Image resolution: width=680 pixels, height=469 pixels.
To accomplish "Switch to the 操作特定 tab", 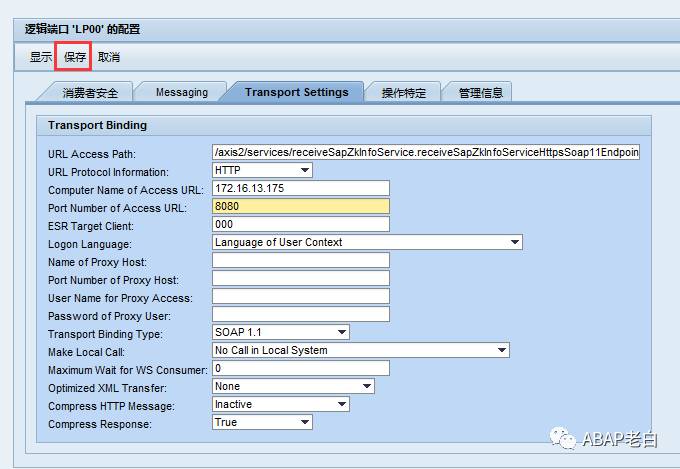I will 403,92.
